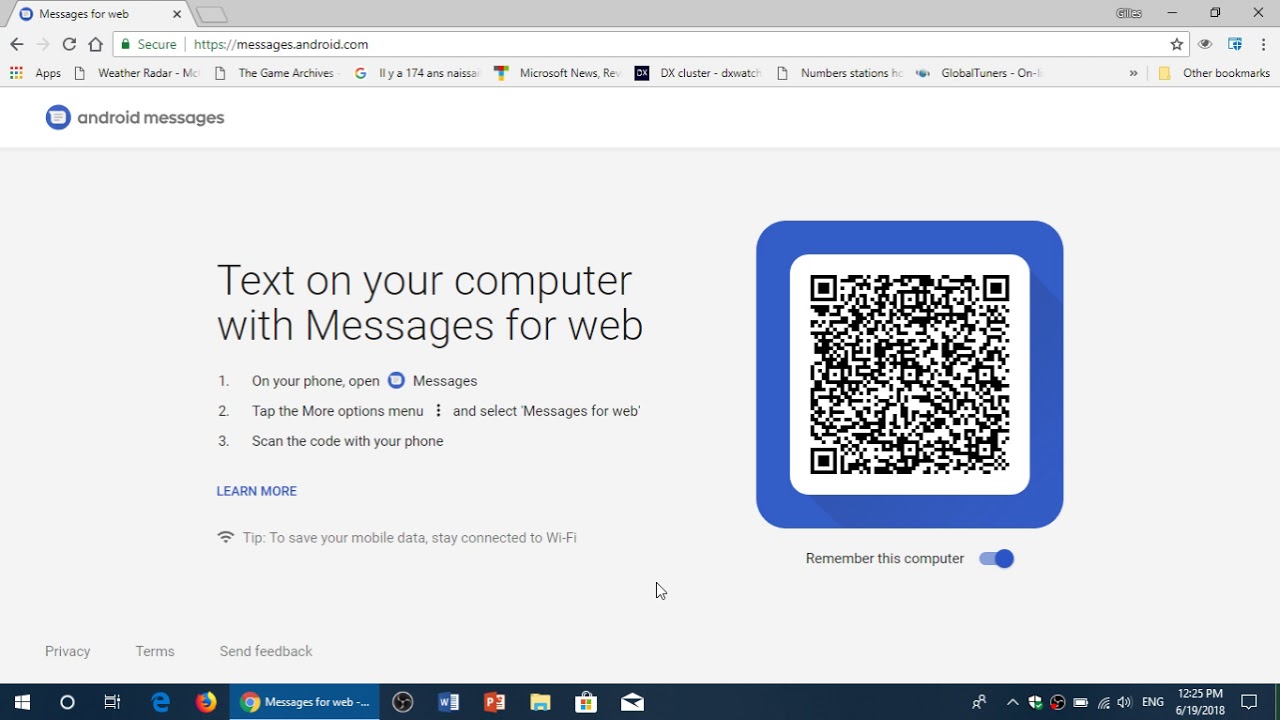Click the QR code image
Screen dimensions: 1280x720
910,374
